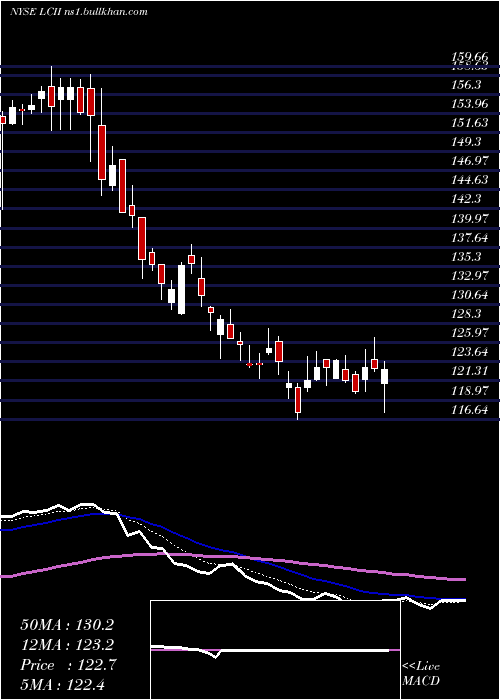Select the 130.64 price axis label
The height and width of the screenshot is (700, 500).
[x=470, y=295]
